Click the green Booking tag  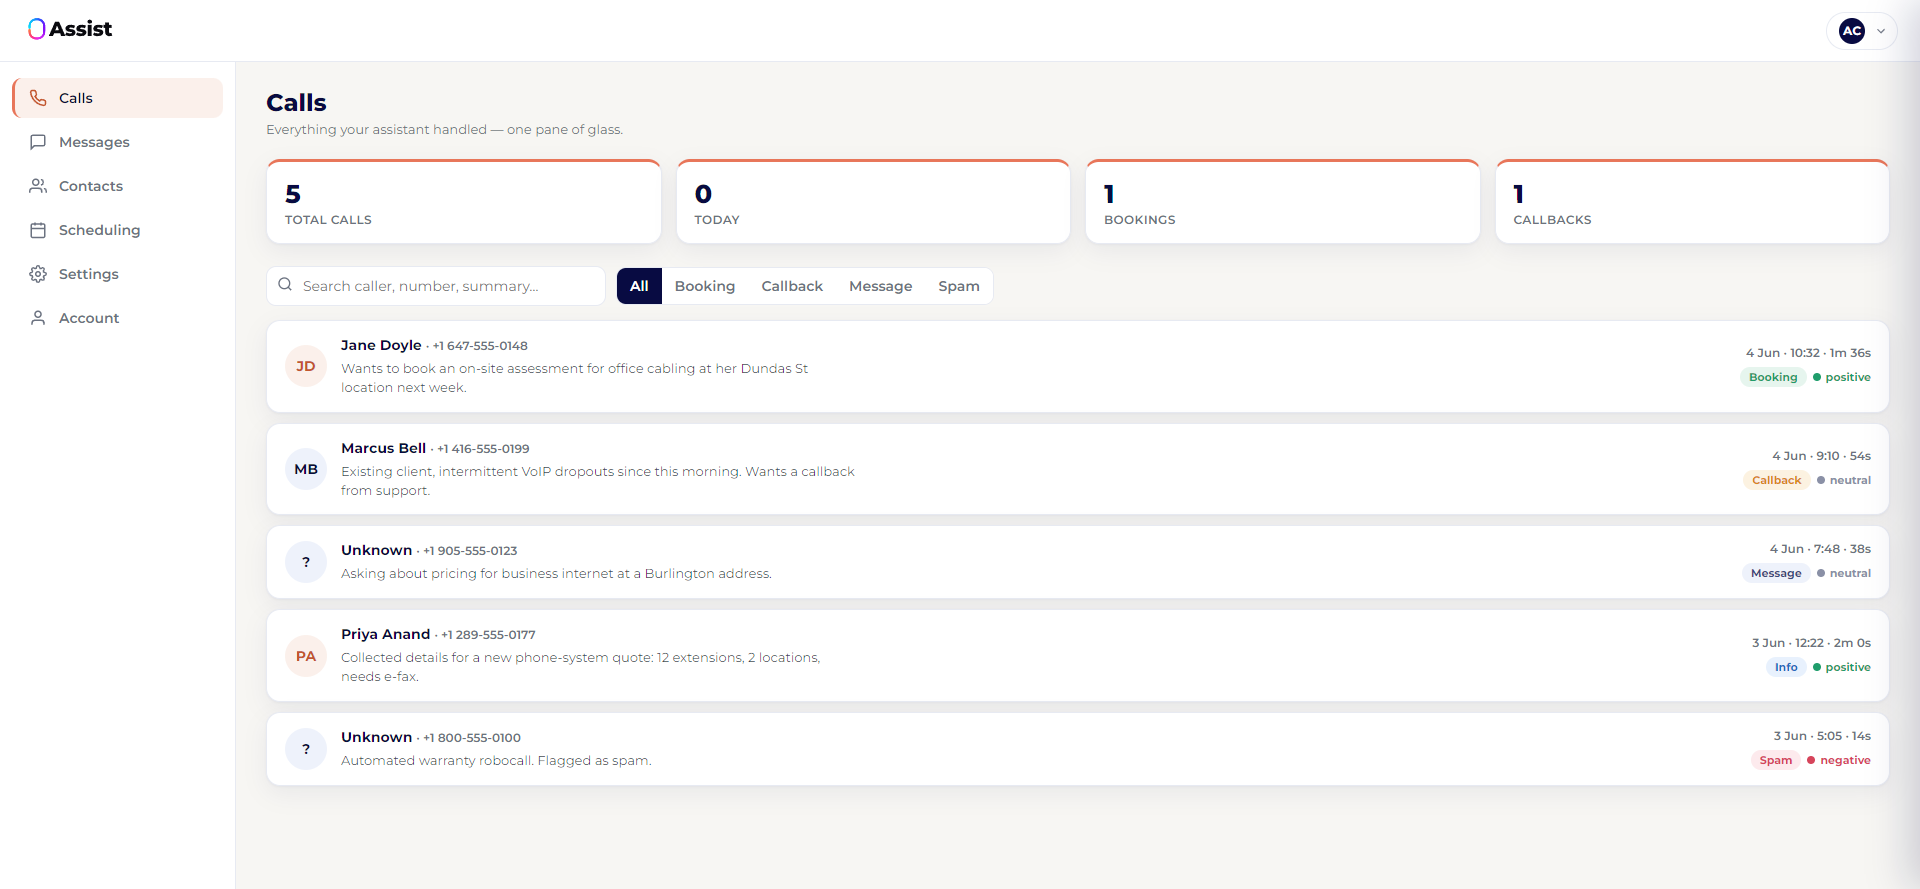click(x=1773, y=377)
